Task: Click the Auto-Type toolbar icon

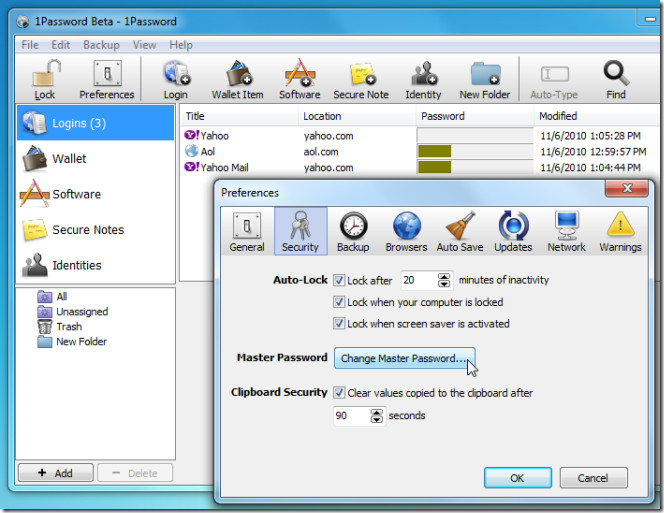Action: [x=554, y=80]
